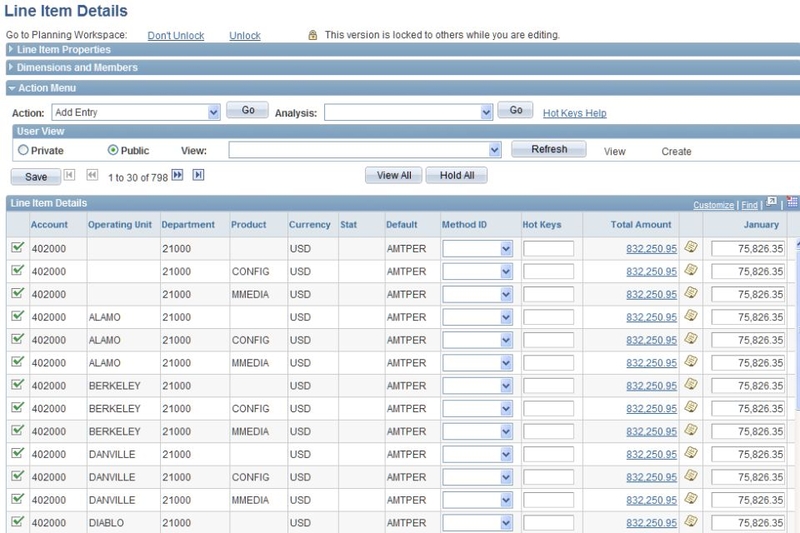Click Go button next to Analysis
The height and width of the screenshot is (533, 800).
point(515,110)
